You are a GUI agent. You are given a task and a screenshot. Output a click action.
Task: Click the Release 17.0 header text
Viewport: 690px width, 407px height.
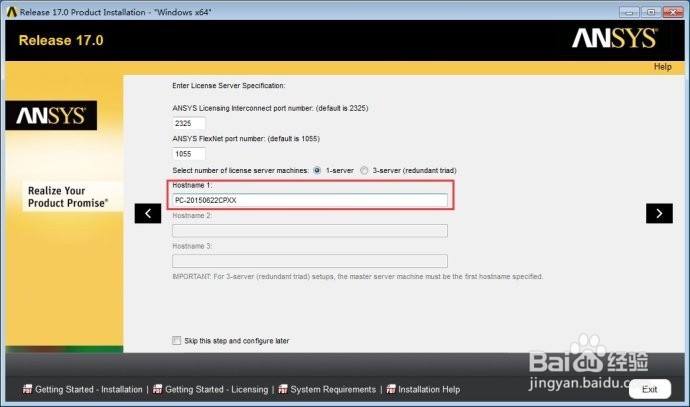click(61, 40)
